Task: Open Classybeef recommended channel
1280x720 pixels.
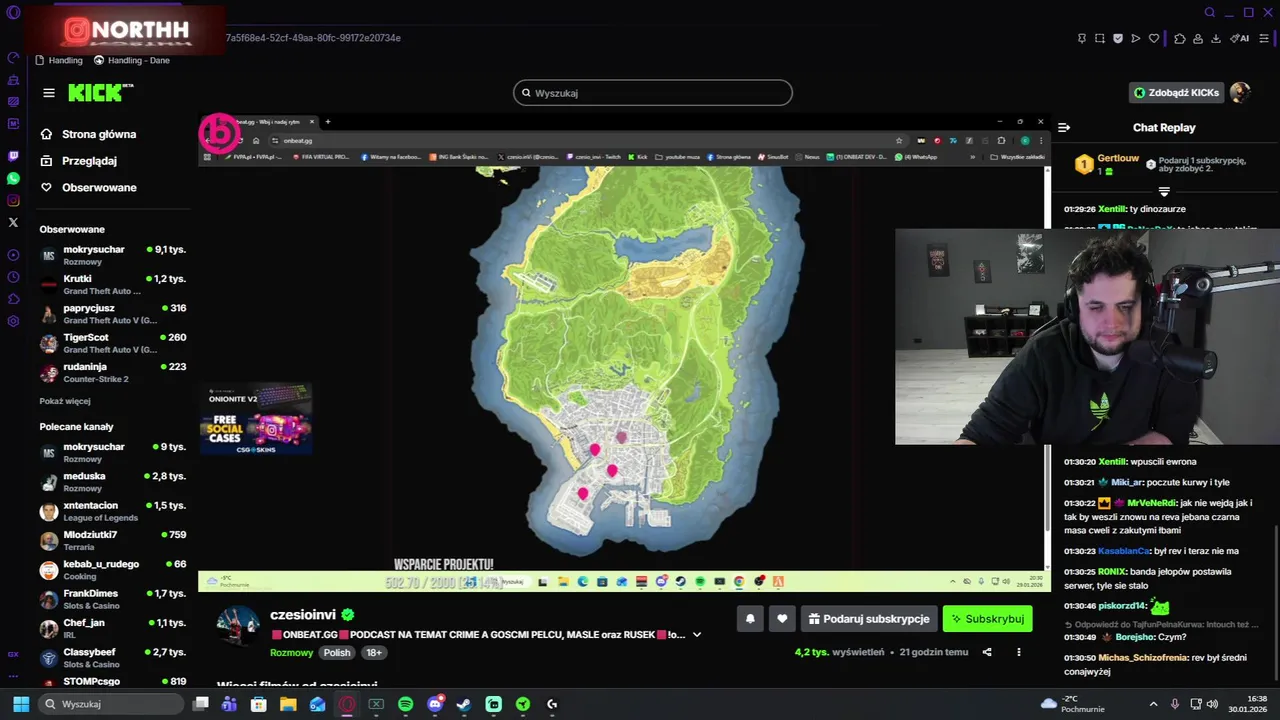Action: pos(112,658)
